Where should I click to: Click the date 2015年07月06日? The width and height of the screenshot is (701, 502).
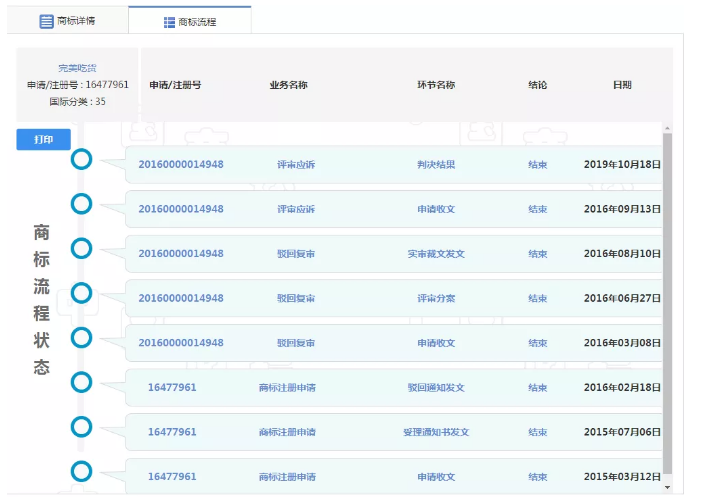coord(622,432)
